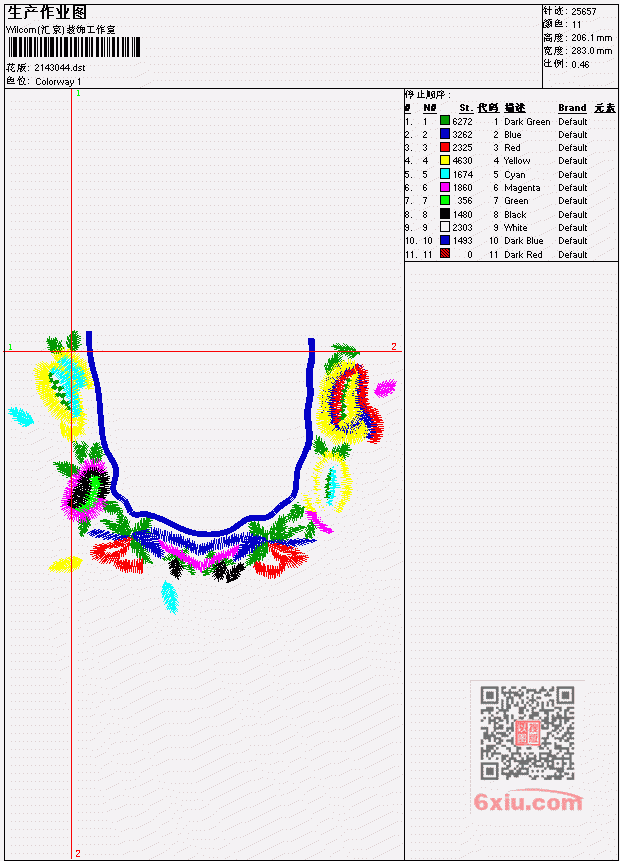Click the "Yellow" description text
This screenshot has height=861, width=620.
(x=517, y=161)
